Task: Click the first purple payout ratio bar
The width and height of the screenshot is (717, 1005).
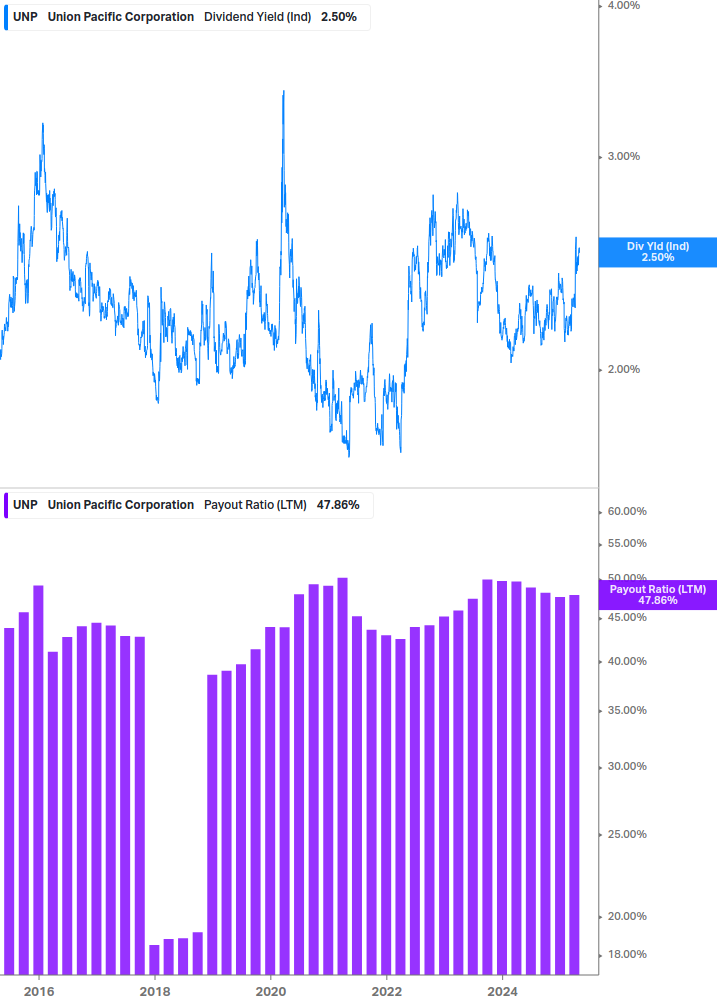Action: coord(9,801)
